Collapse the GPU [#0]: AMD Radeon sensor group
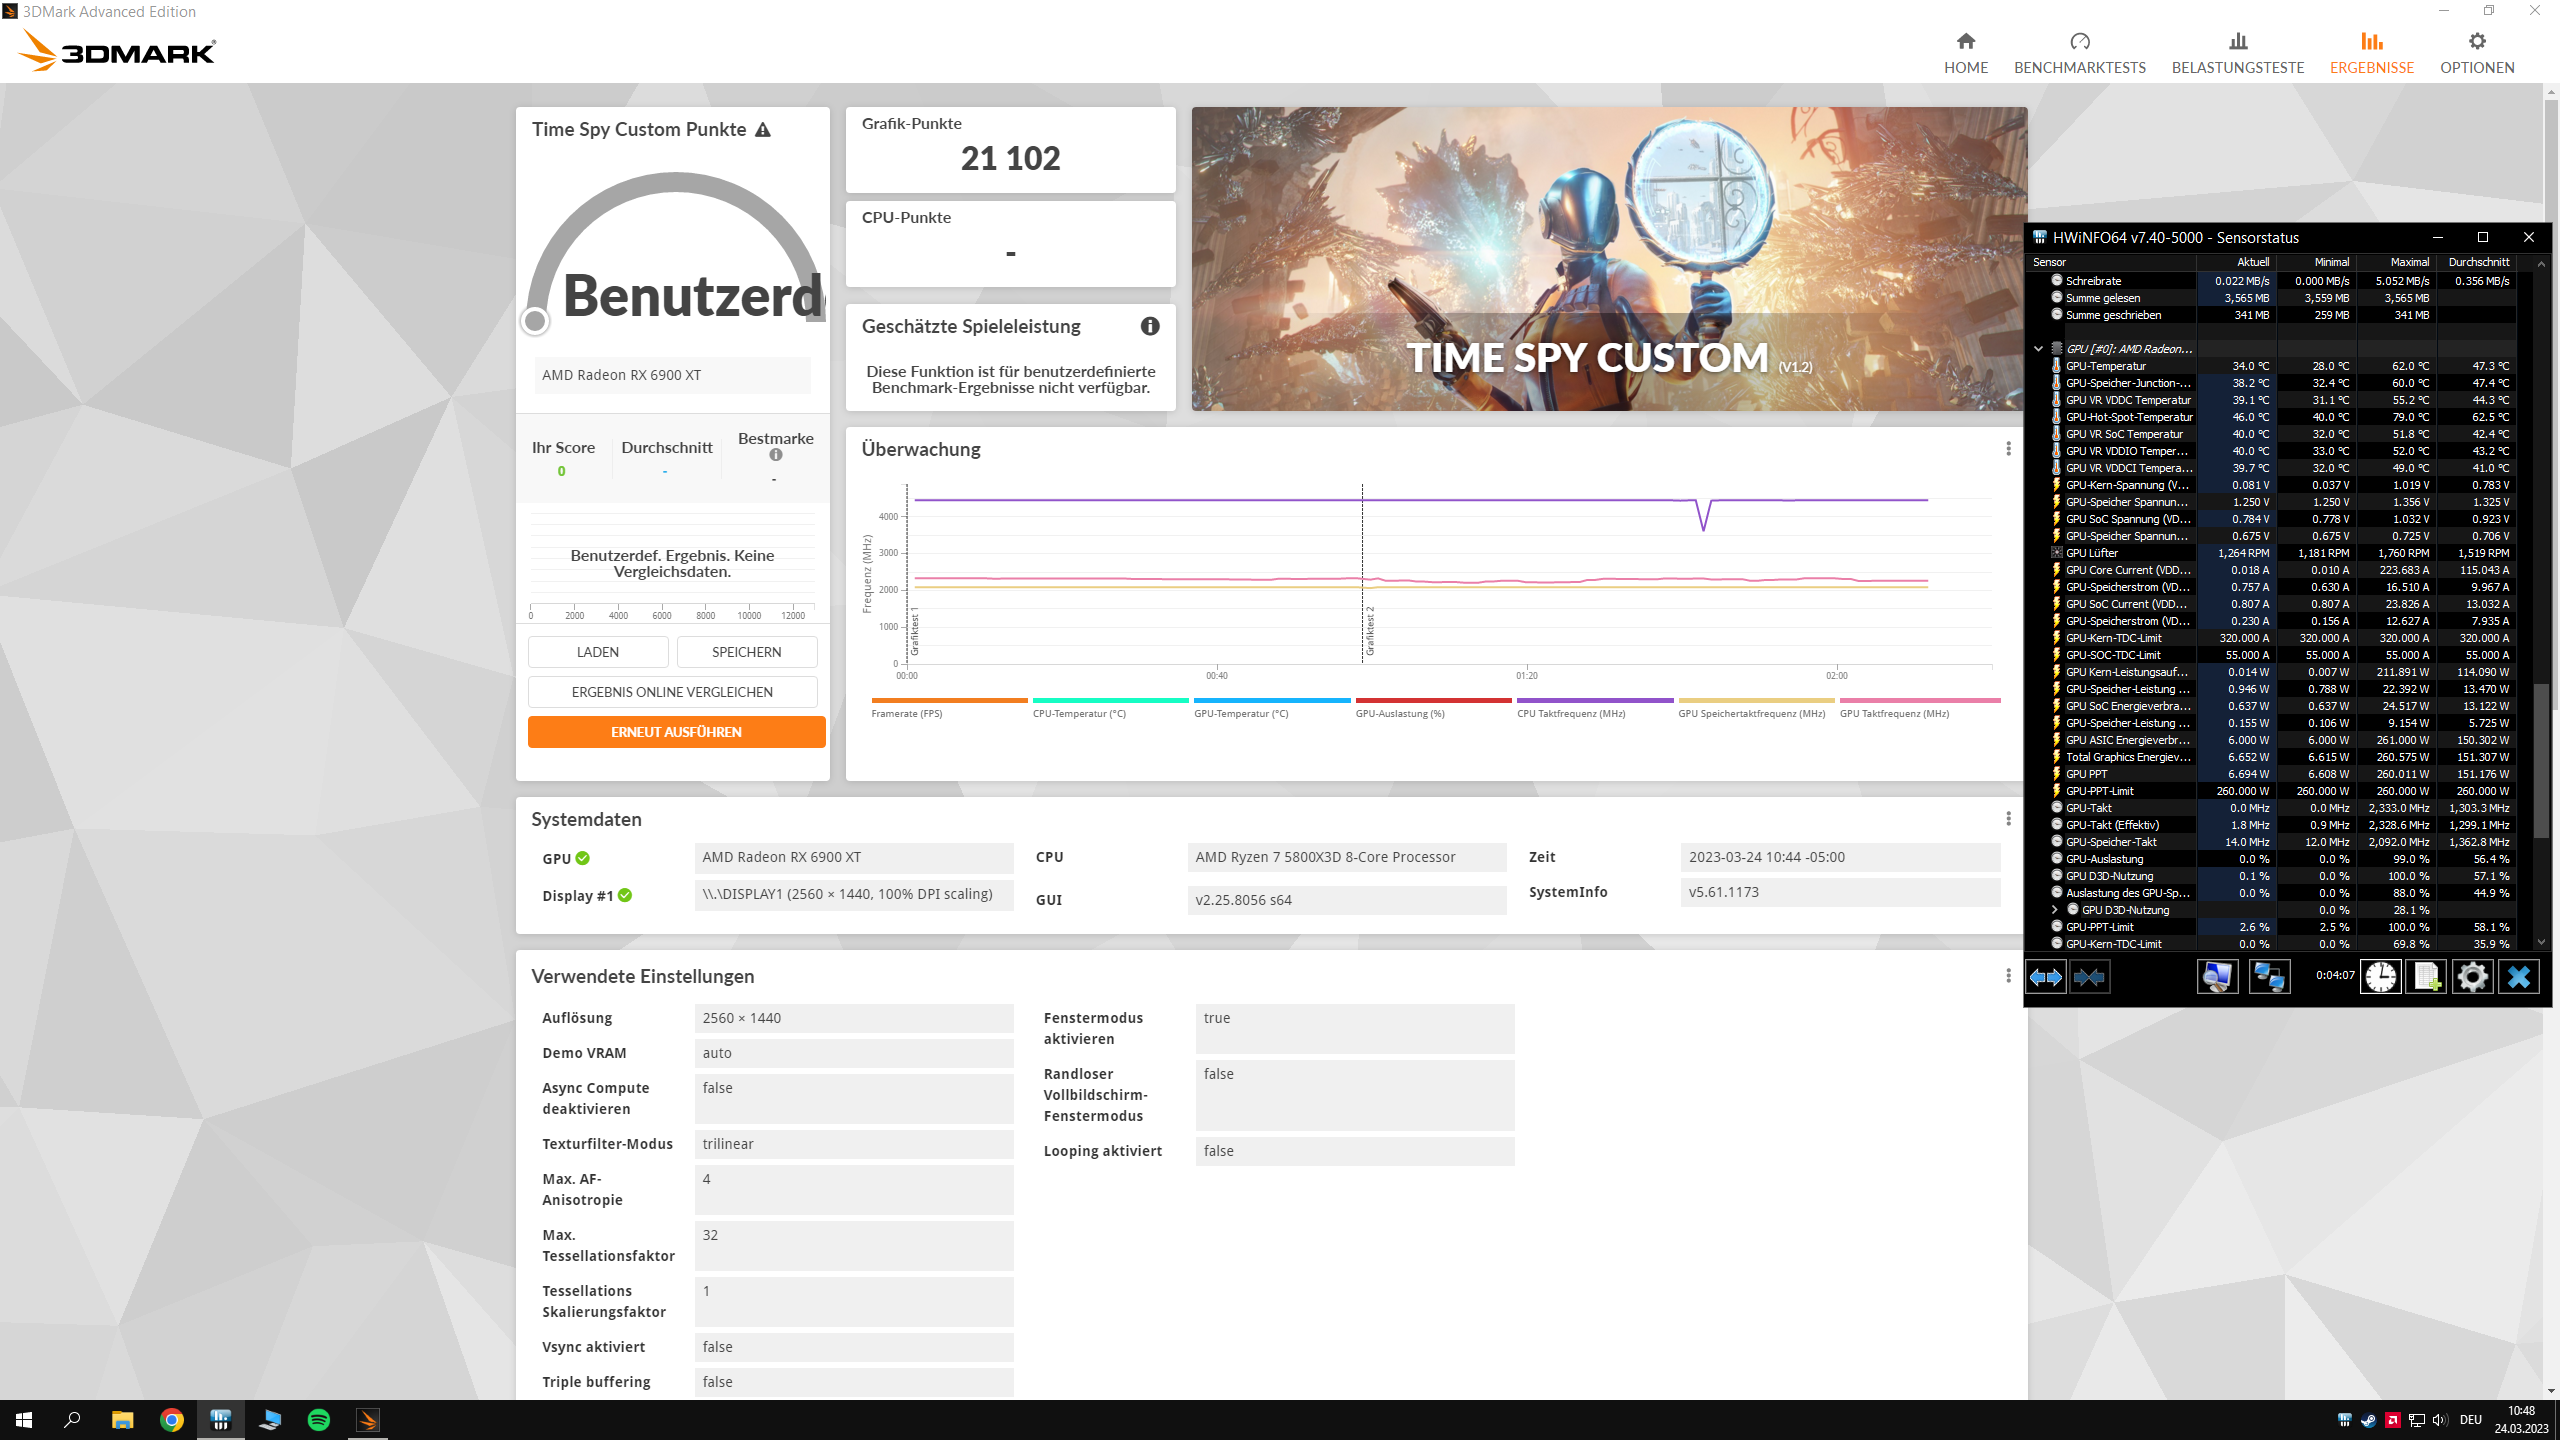This screenshot has width=2560, height=1440. tap(2038, 349)
